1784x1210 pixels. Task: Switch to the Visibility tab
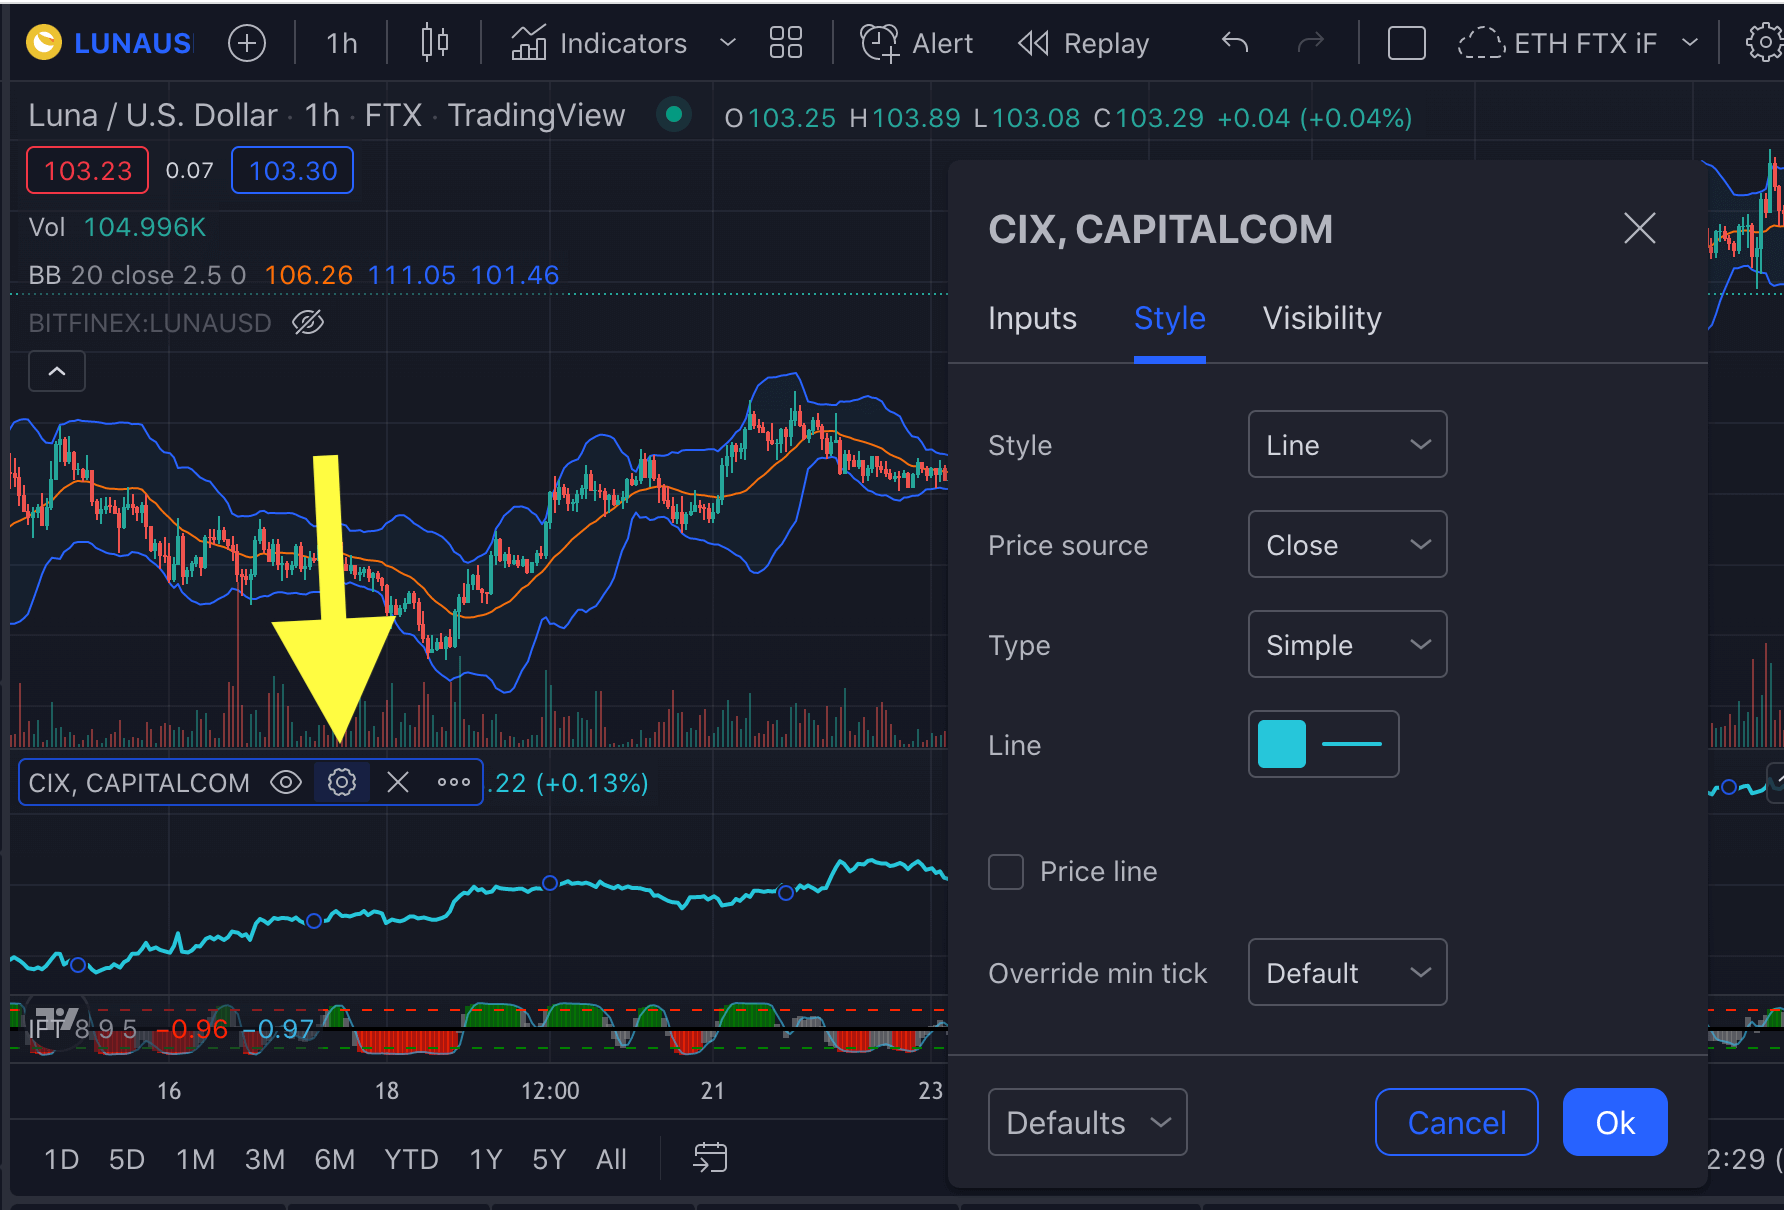point(1322,318)
